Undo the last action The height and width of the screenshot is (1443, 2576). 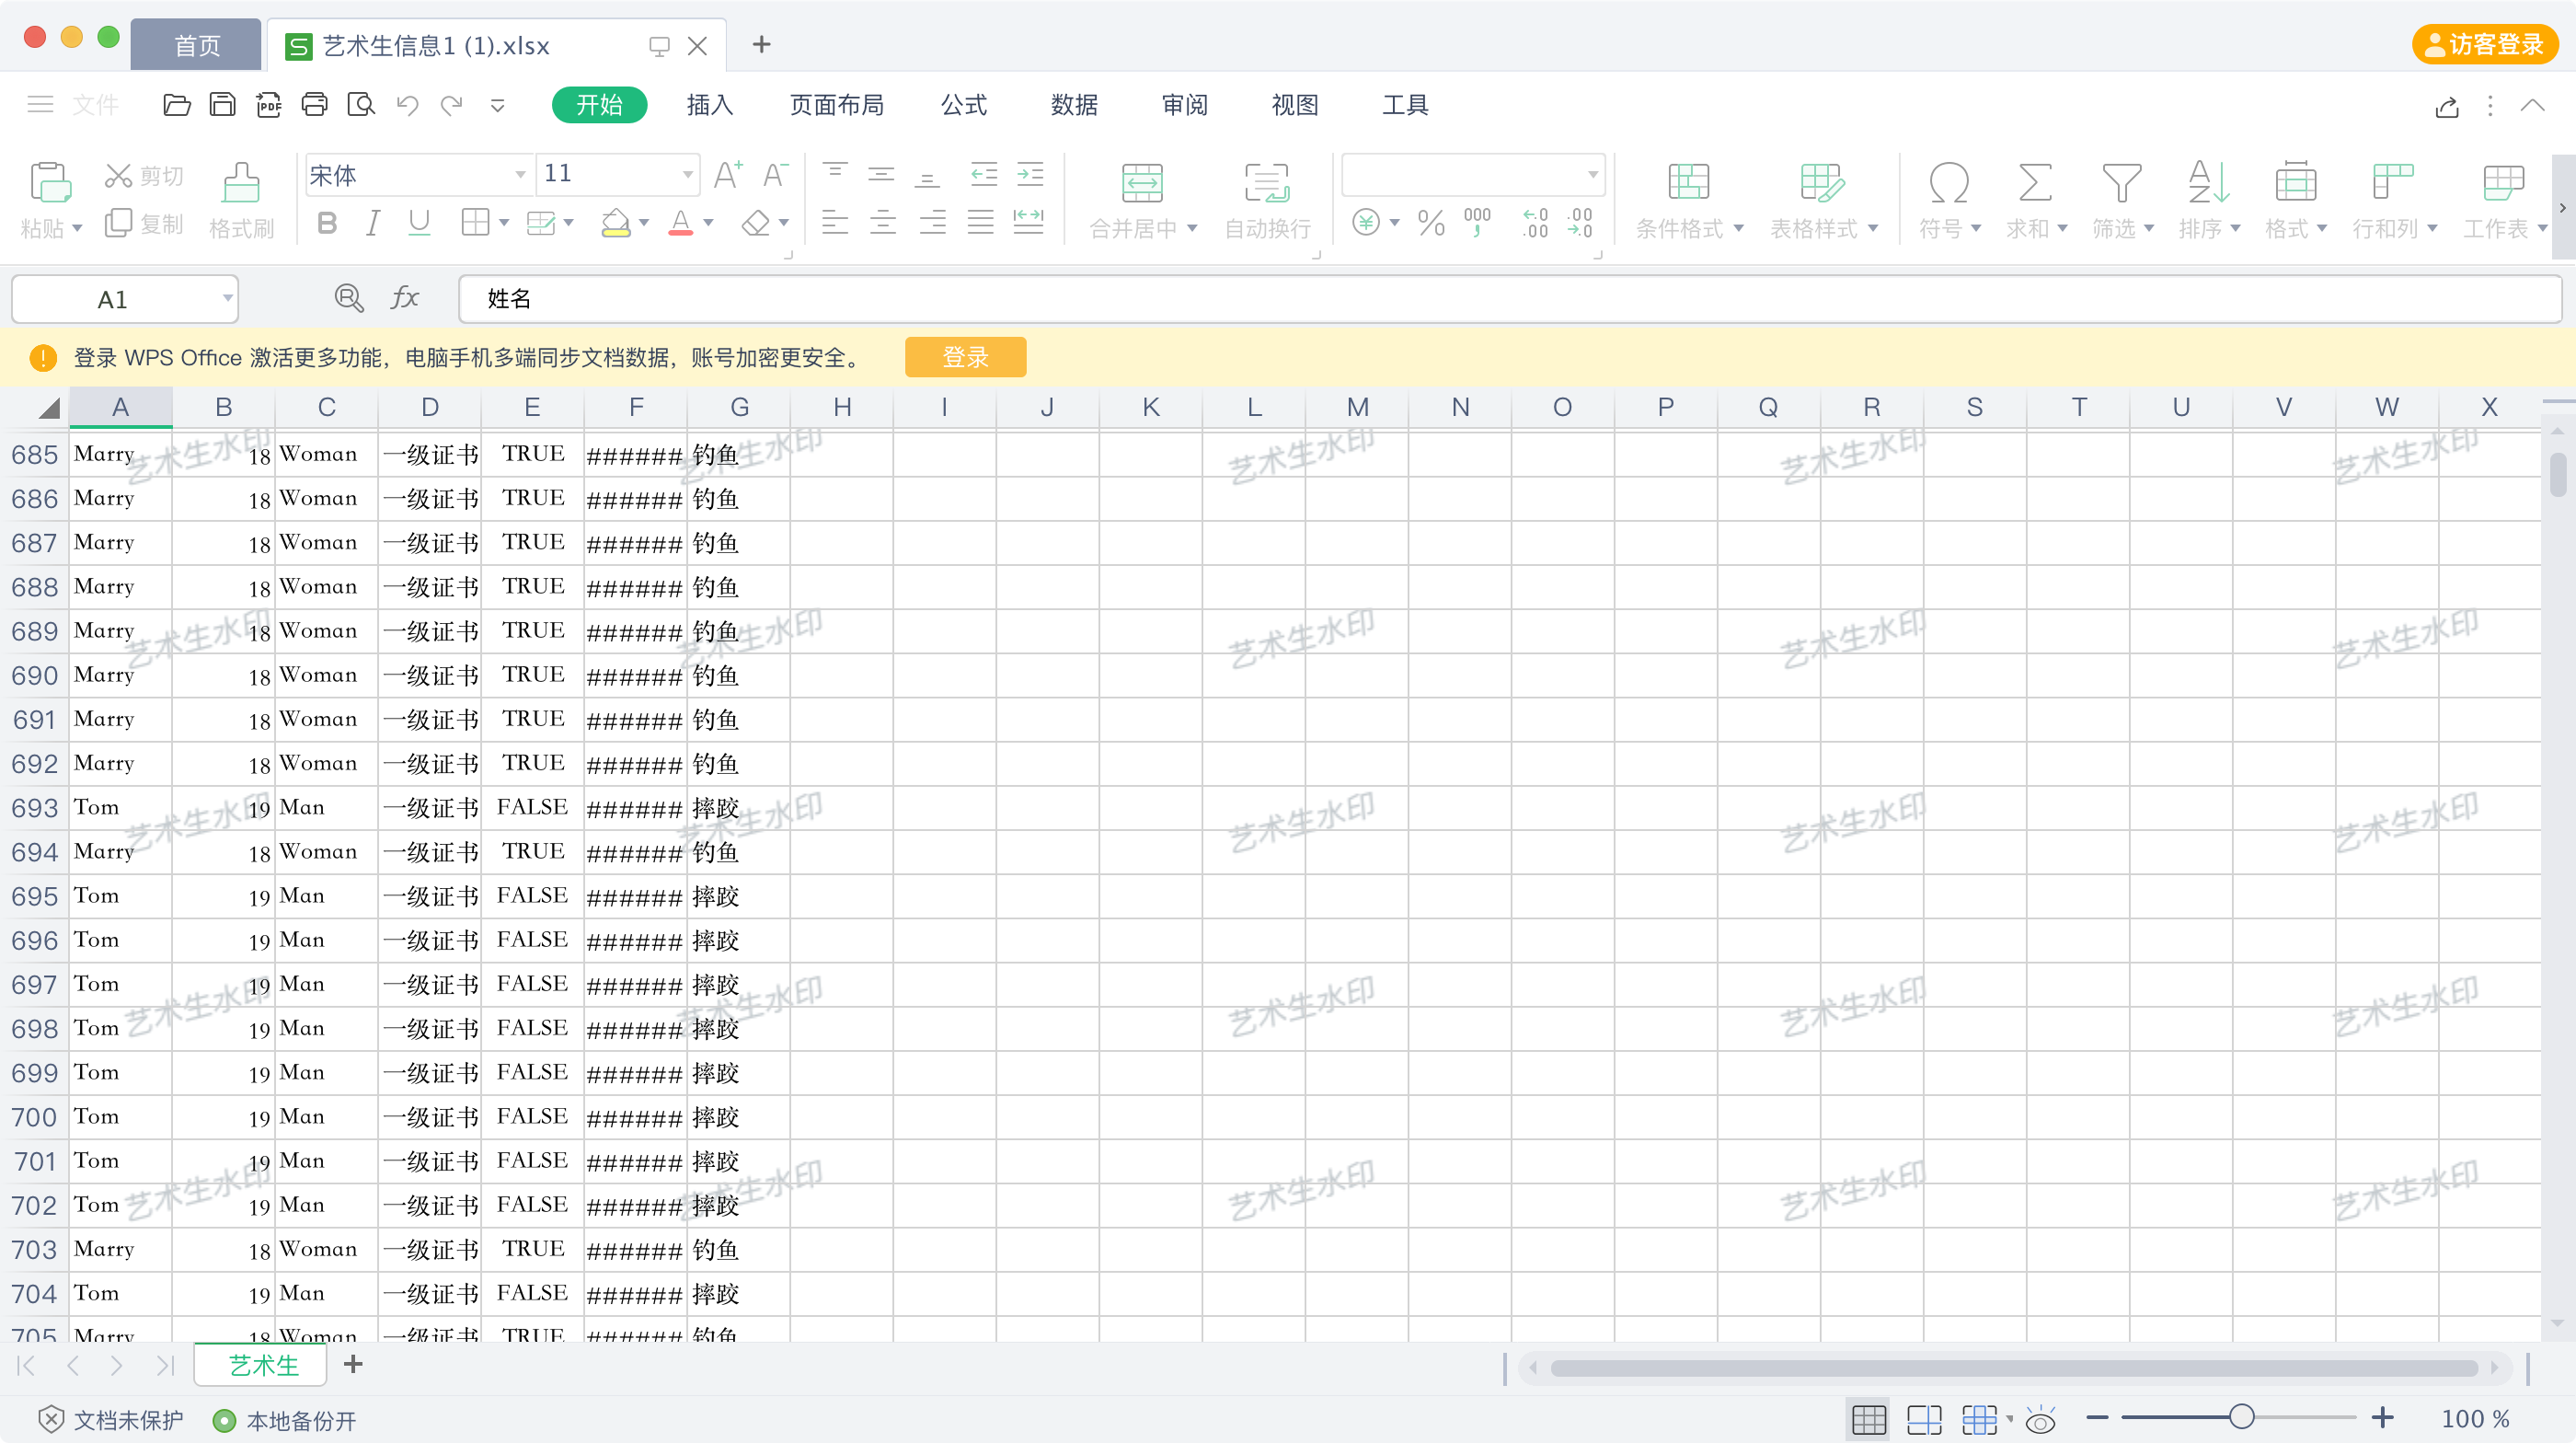pos(406,105)
